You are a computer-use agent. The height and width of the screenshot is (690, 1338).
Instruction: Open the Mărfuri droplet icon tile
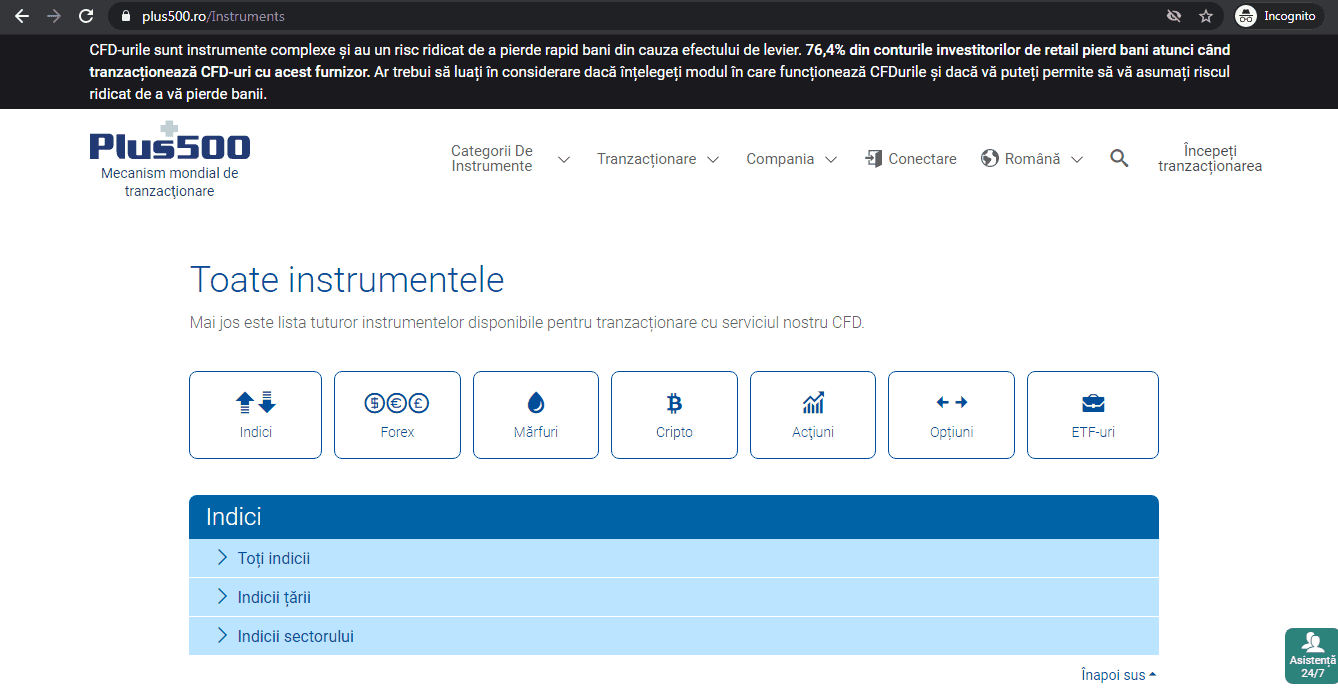pyautogui.click(x=535, y=415)
